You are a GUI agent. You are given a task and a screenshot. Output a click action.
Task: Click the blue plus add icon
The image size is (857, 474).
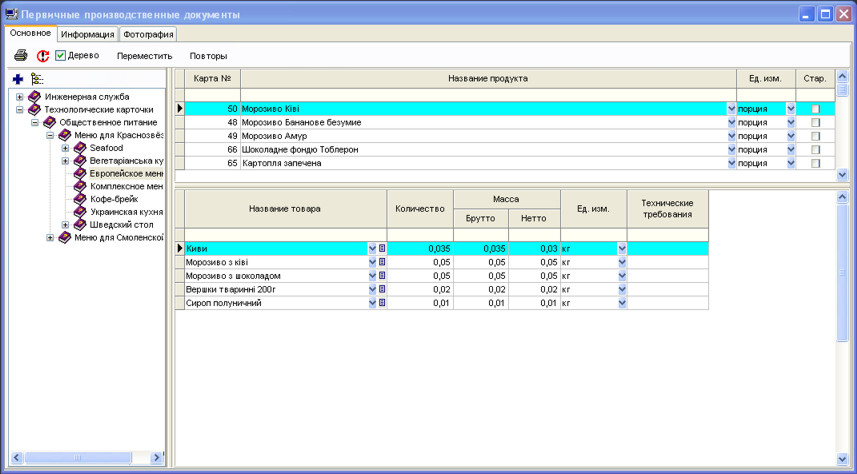click(x=18, y=79)
